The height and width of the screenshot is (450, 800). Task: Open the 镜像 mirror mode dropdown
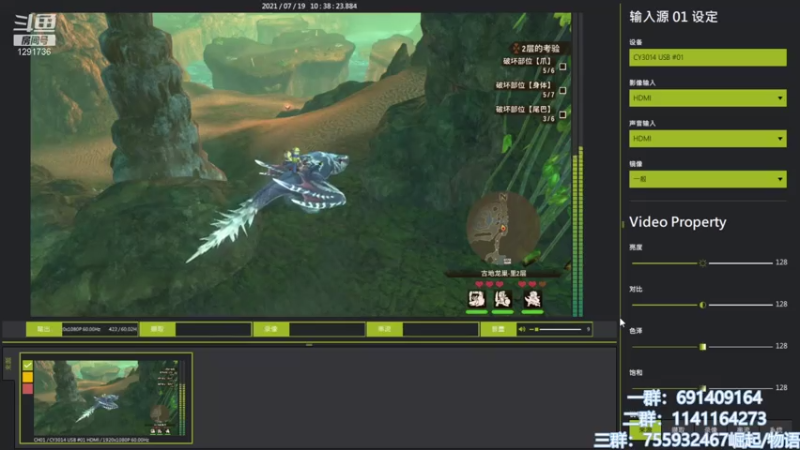tap(708, 179)
